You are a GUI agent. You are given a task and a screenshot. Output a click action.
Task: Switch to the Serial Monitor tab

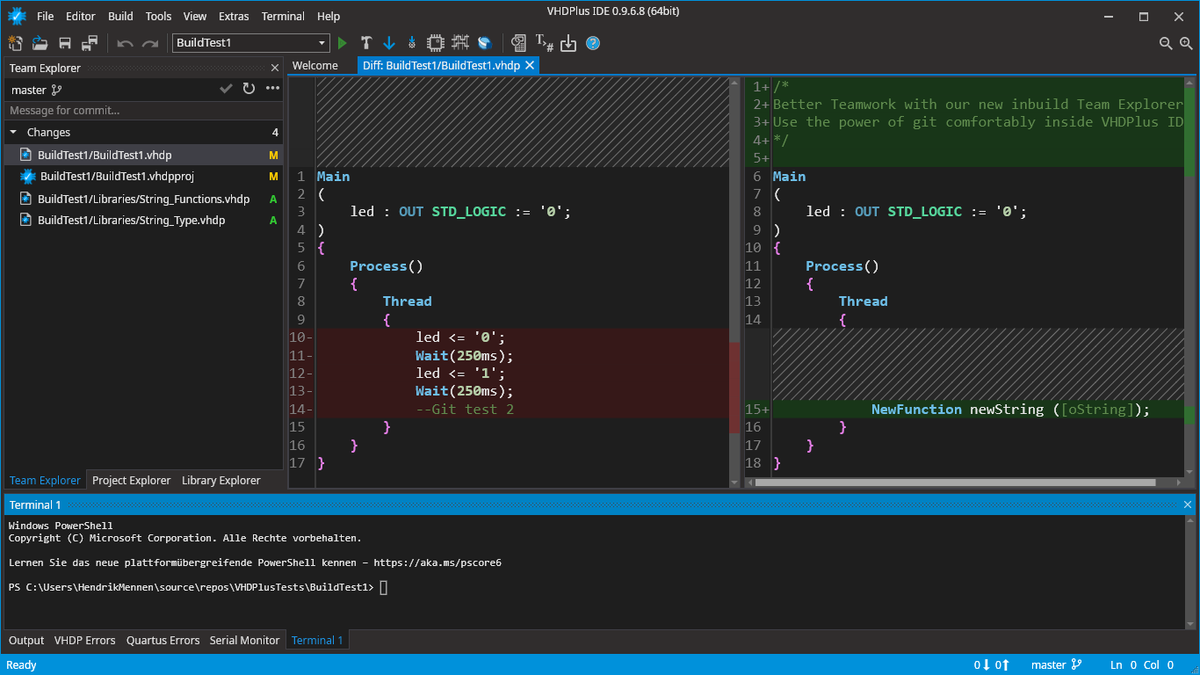pos(245,640)
